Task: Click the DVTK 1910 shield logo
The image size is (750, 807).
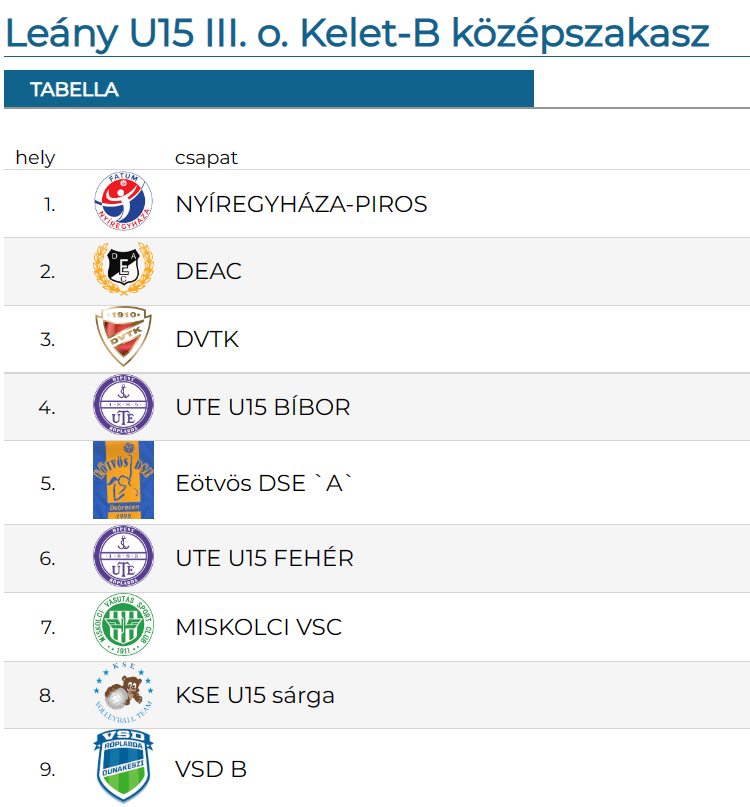Action: pyautogui.click(x=123, y=337)
